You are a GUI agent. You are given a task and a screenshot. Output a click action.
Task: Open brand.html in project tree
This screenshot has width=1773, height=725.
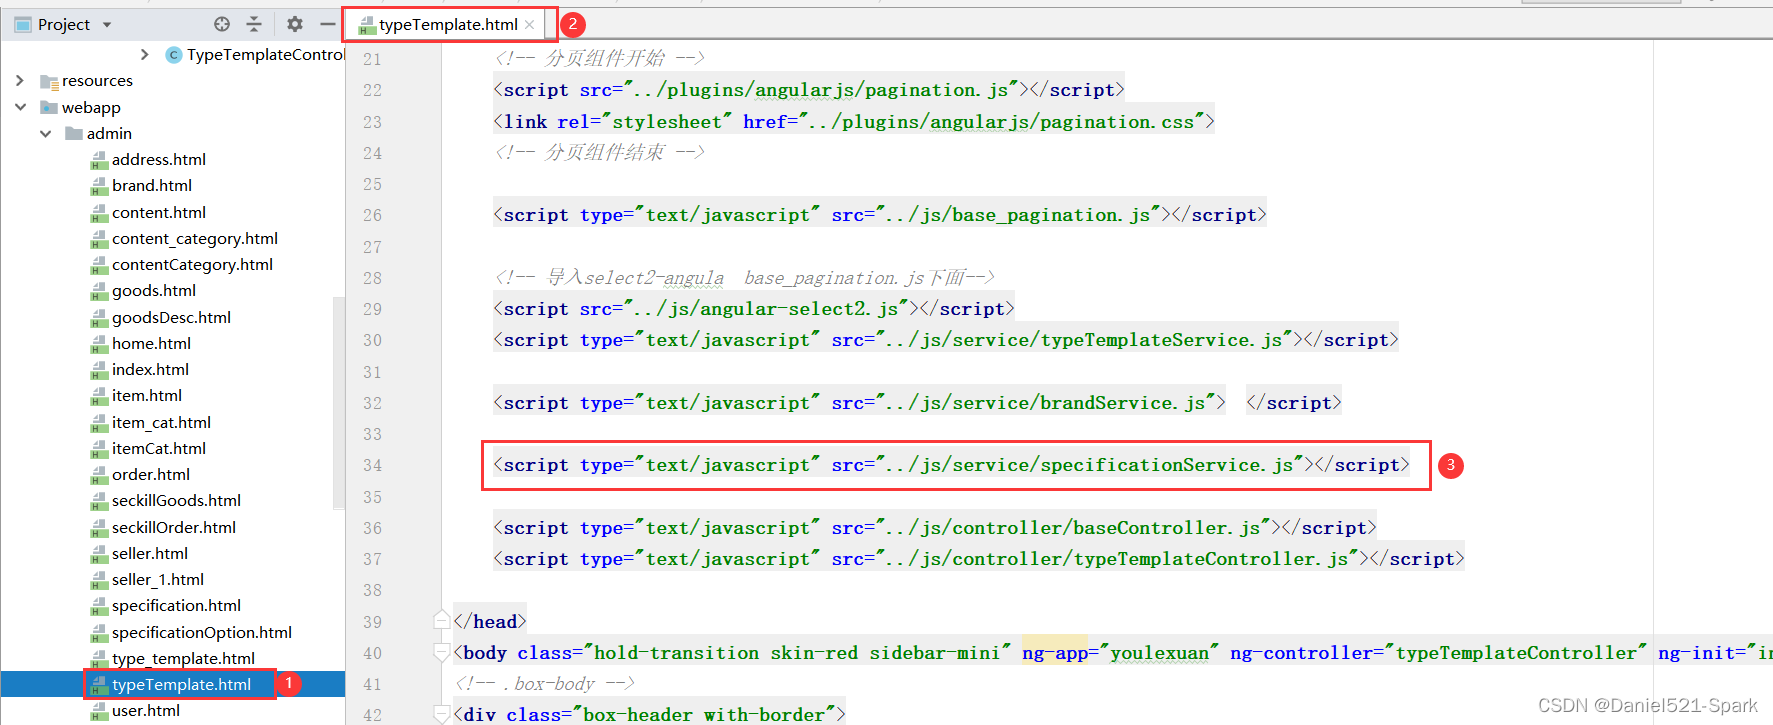point(152,185)
